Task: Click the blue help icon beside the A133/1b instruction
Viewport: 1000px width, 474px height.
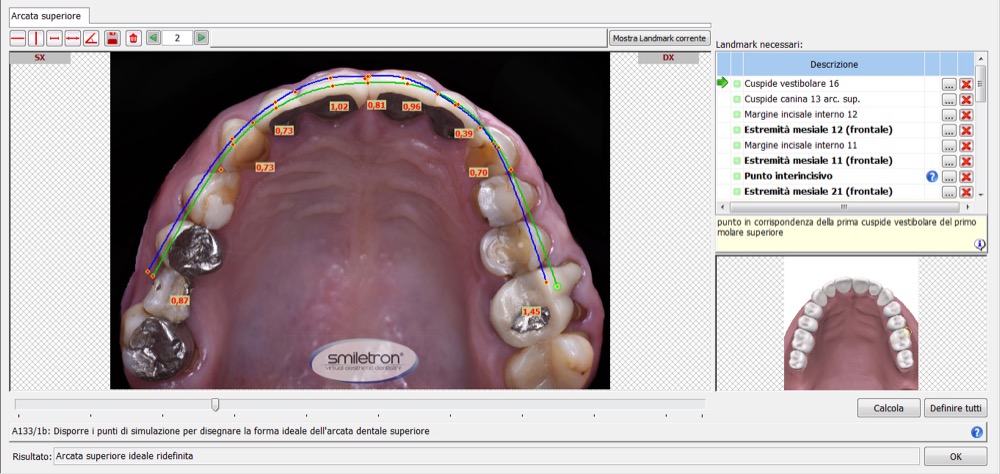Action: 976,432
